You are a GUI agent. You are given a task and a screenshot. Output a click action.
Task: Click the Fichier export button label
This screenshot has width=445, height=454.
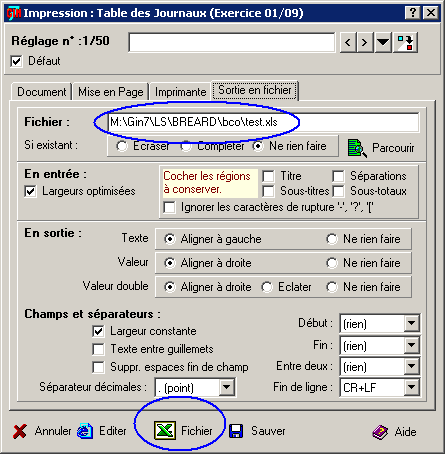click(197, 431)
